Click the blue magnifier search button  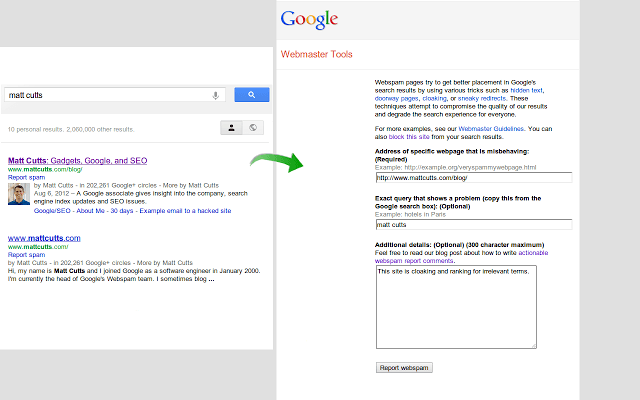[x=251, y=95]
